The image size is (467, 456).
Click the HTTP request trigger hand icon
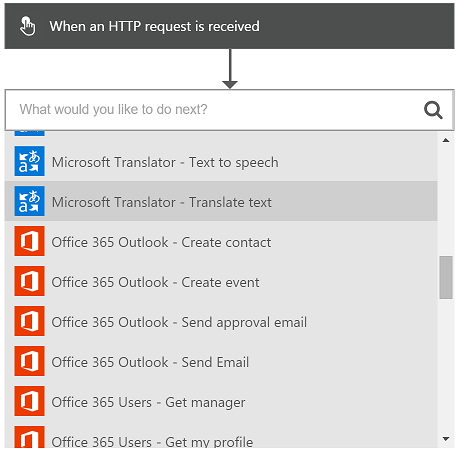click(x=27, y=26)
